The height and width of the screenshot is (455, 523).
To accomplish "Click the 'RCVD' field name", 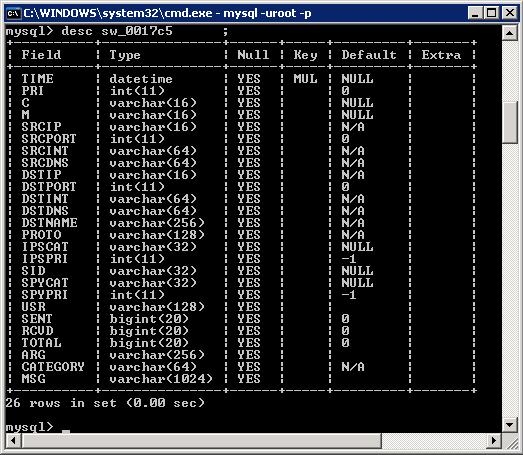I will 37,331.
